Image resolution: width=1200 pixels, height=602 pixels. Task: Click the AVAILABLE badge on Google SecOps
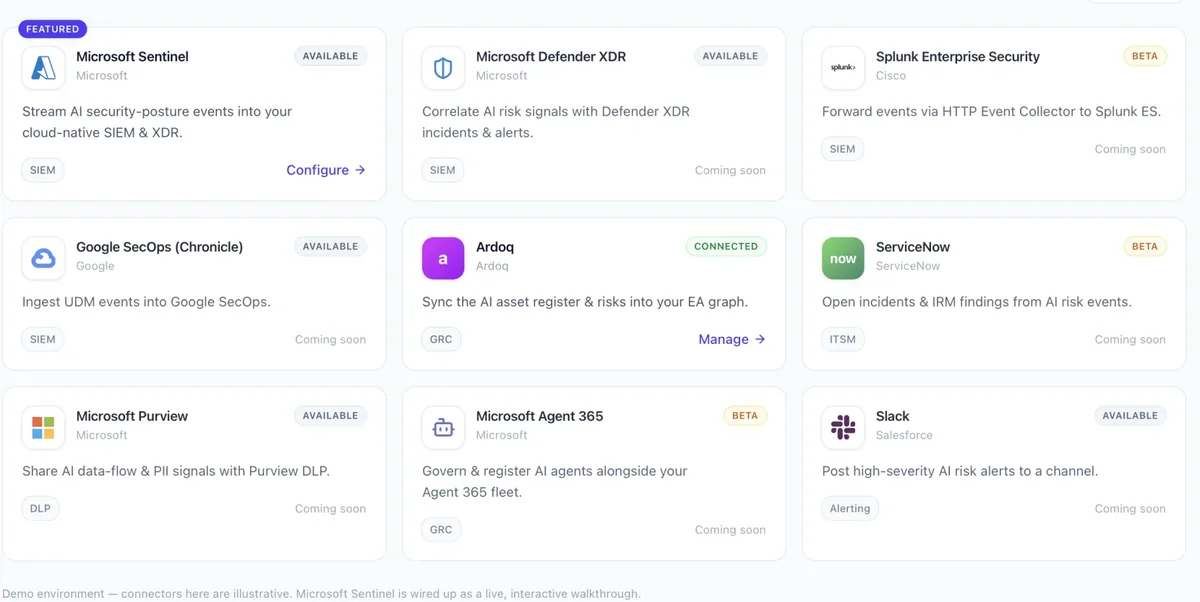[330, 246]
